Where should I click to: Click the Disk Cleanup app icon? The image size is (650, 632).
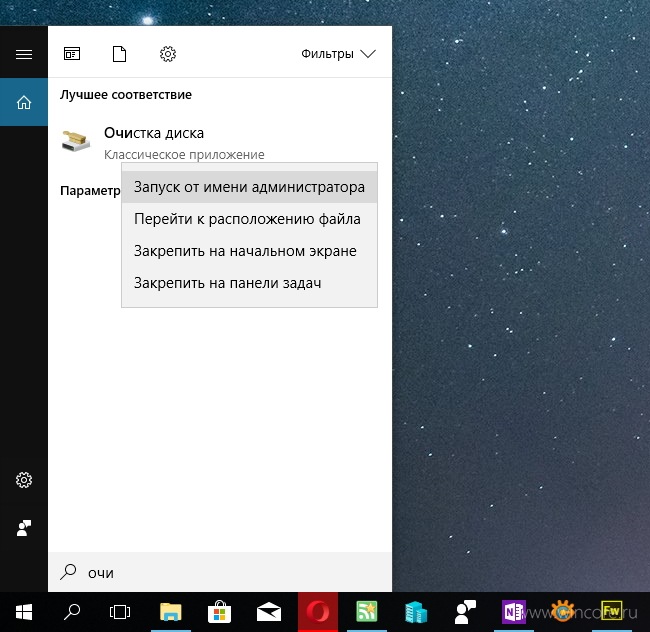pos(75,140)
